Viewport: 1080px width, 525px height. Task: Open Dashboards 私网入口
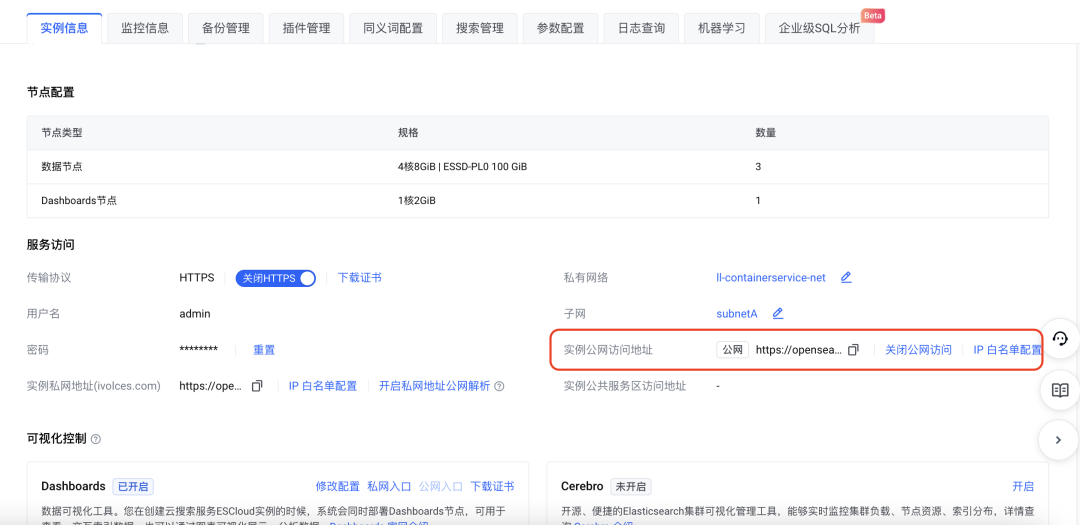389,486
